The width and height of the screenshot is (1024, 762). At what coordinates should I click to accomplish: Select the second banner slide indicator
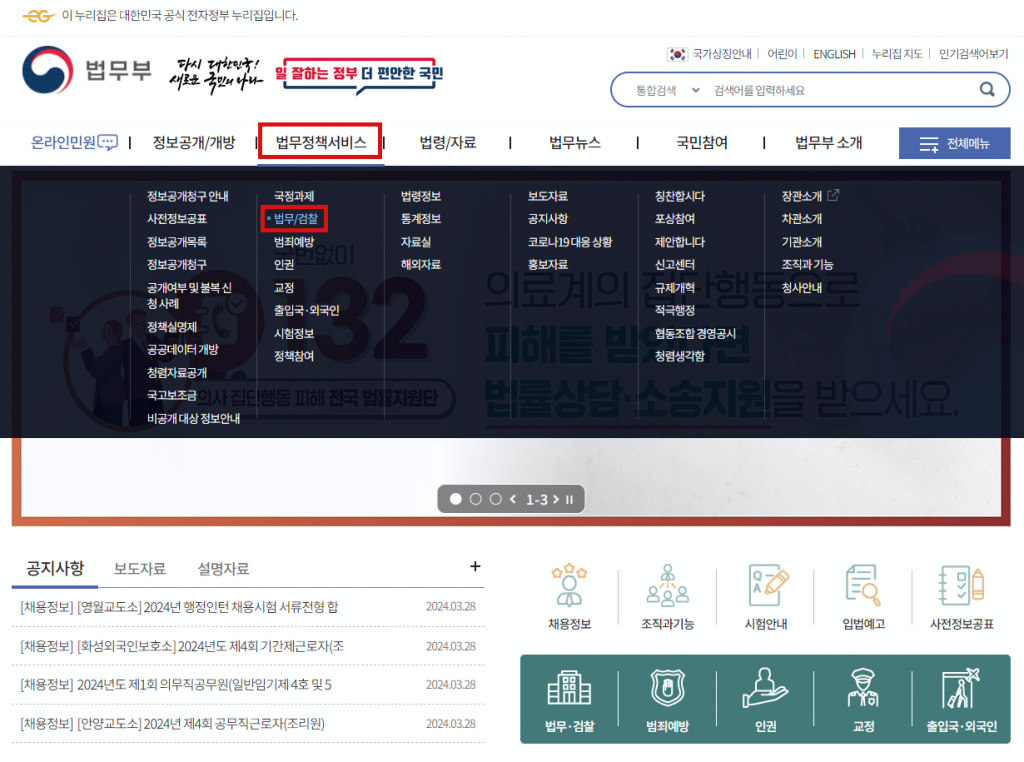tap(476, 499)
